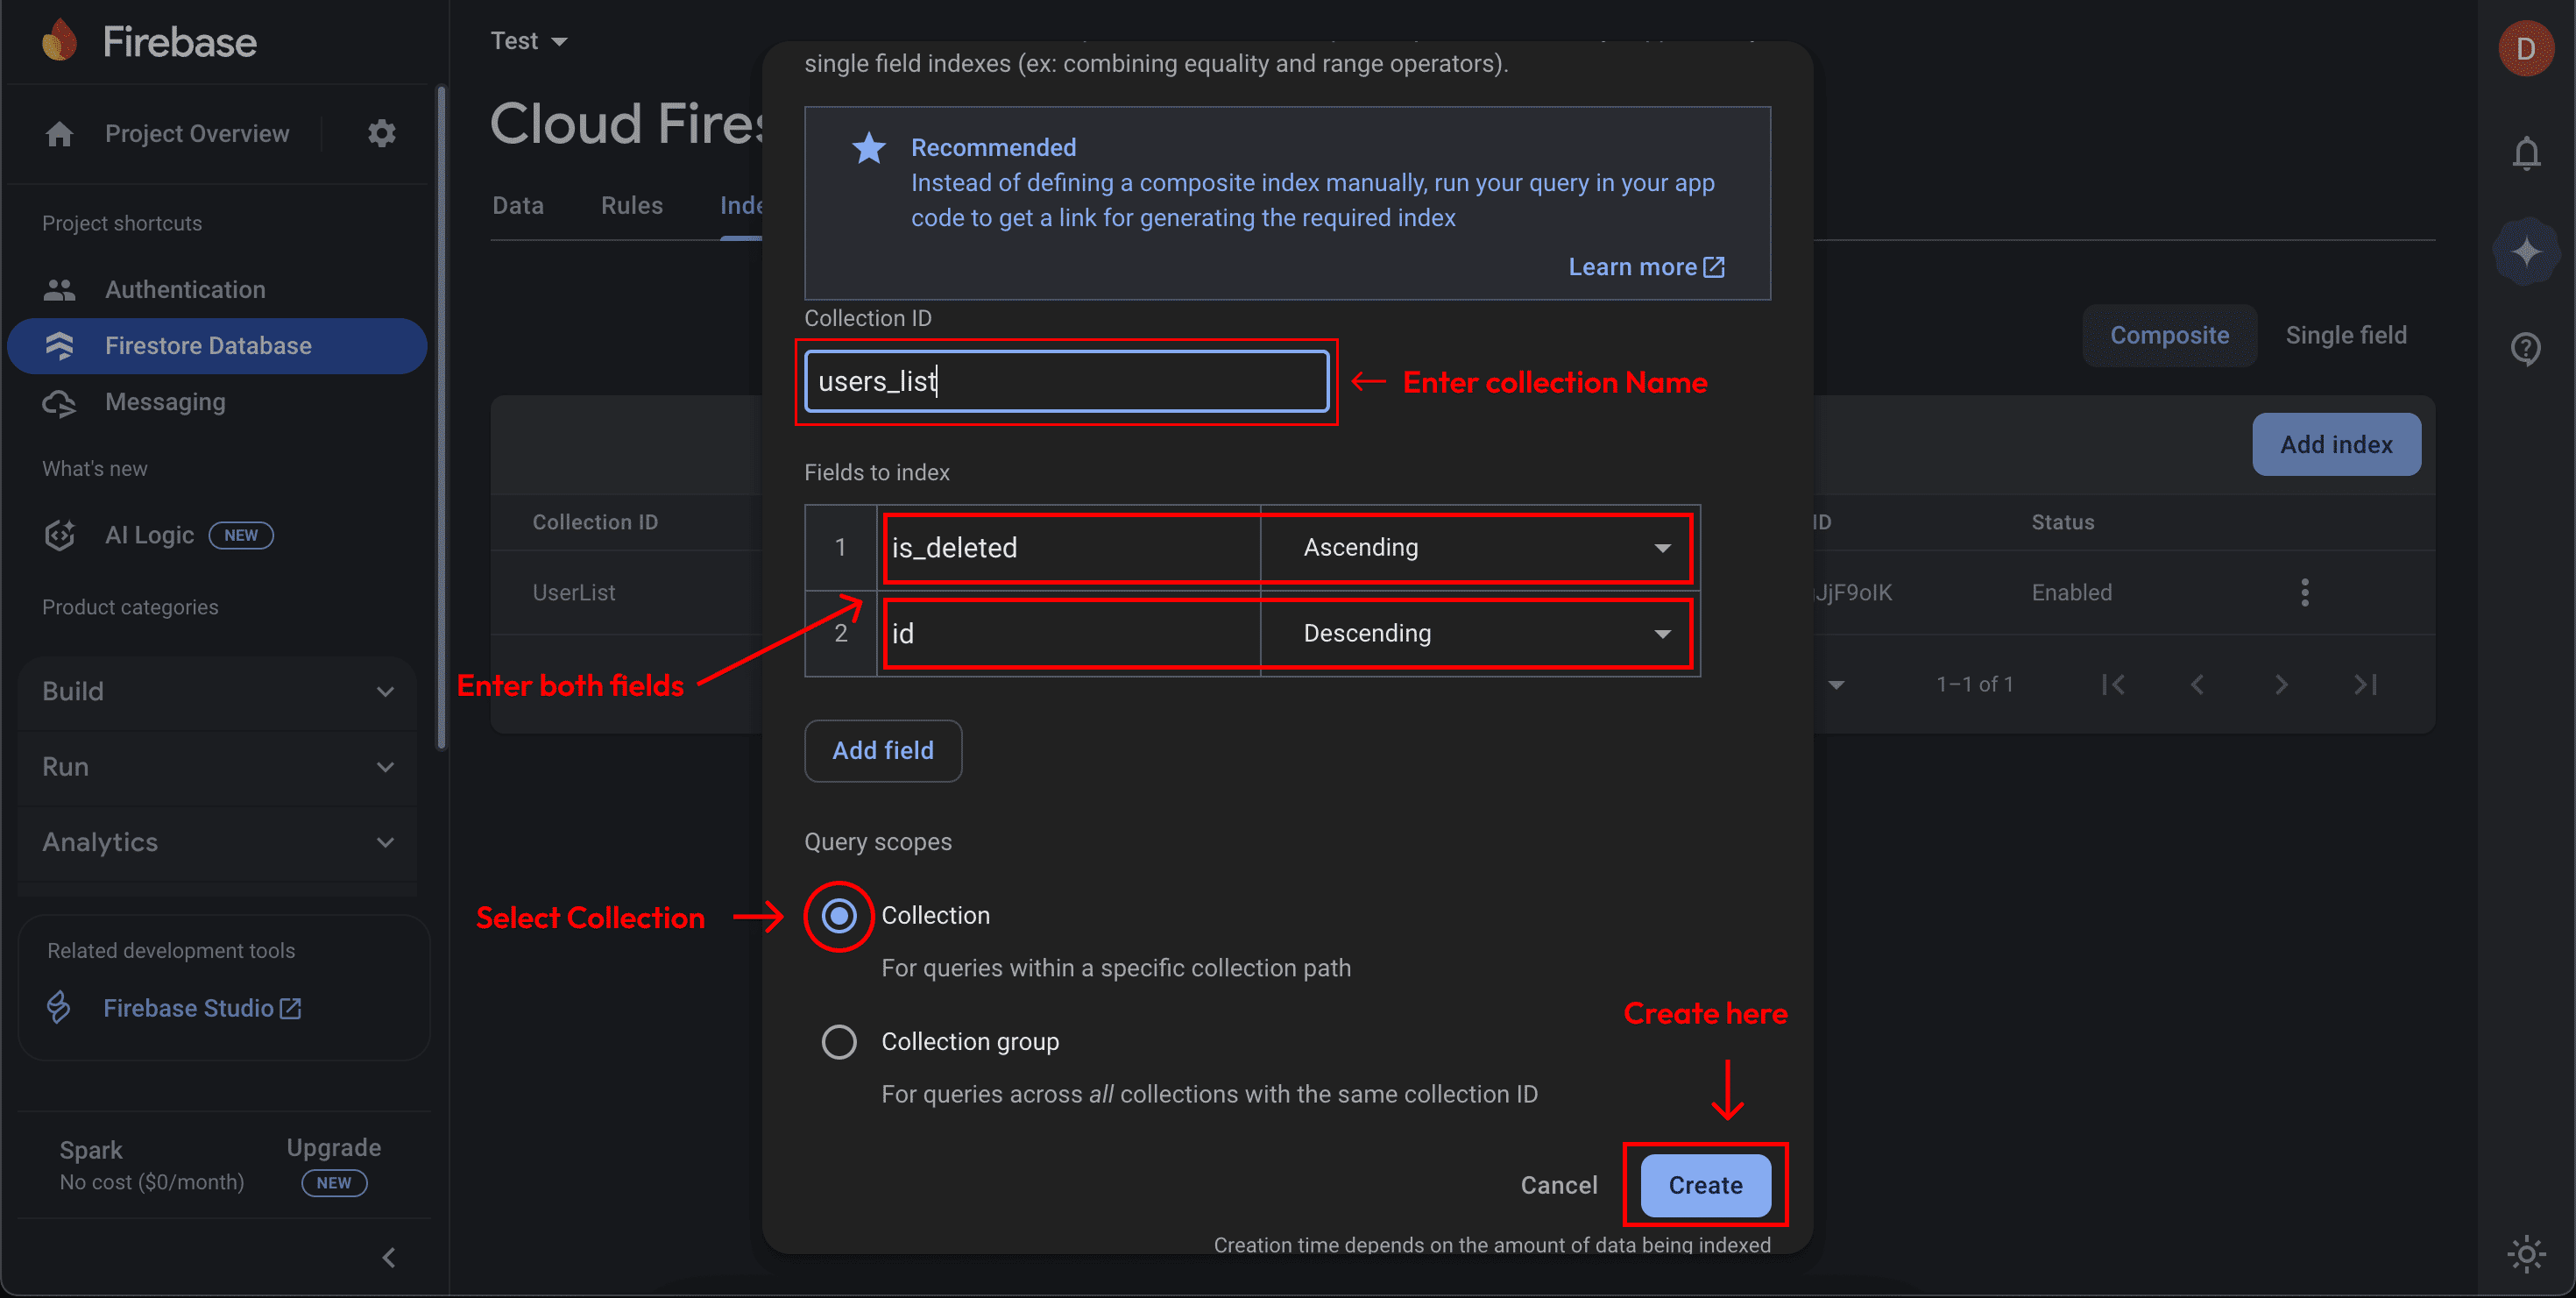
Task: Open AI Logic in the sidebar
Action: click(148, 535)
